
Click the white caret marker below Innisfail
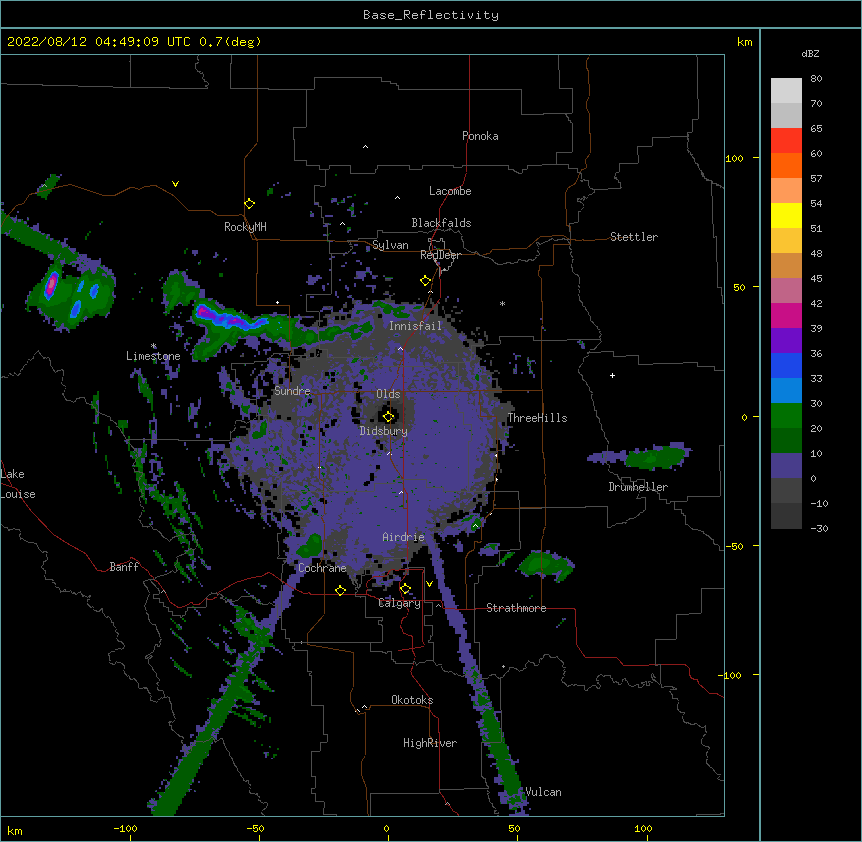(x=400, y=348)
